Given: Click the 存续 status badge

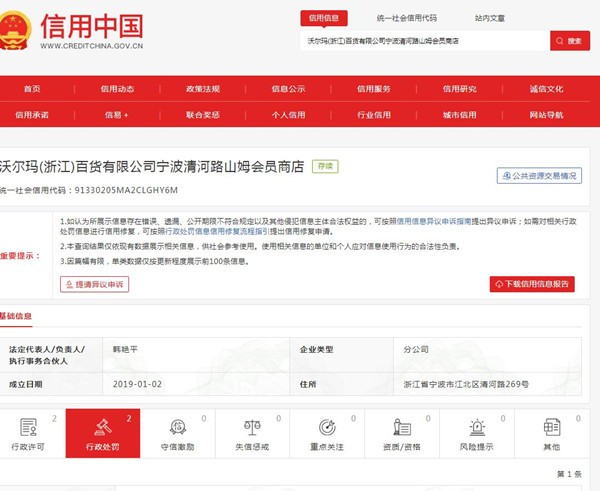Looking at the screenshot, I should (325, 166).
